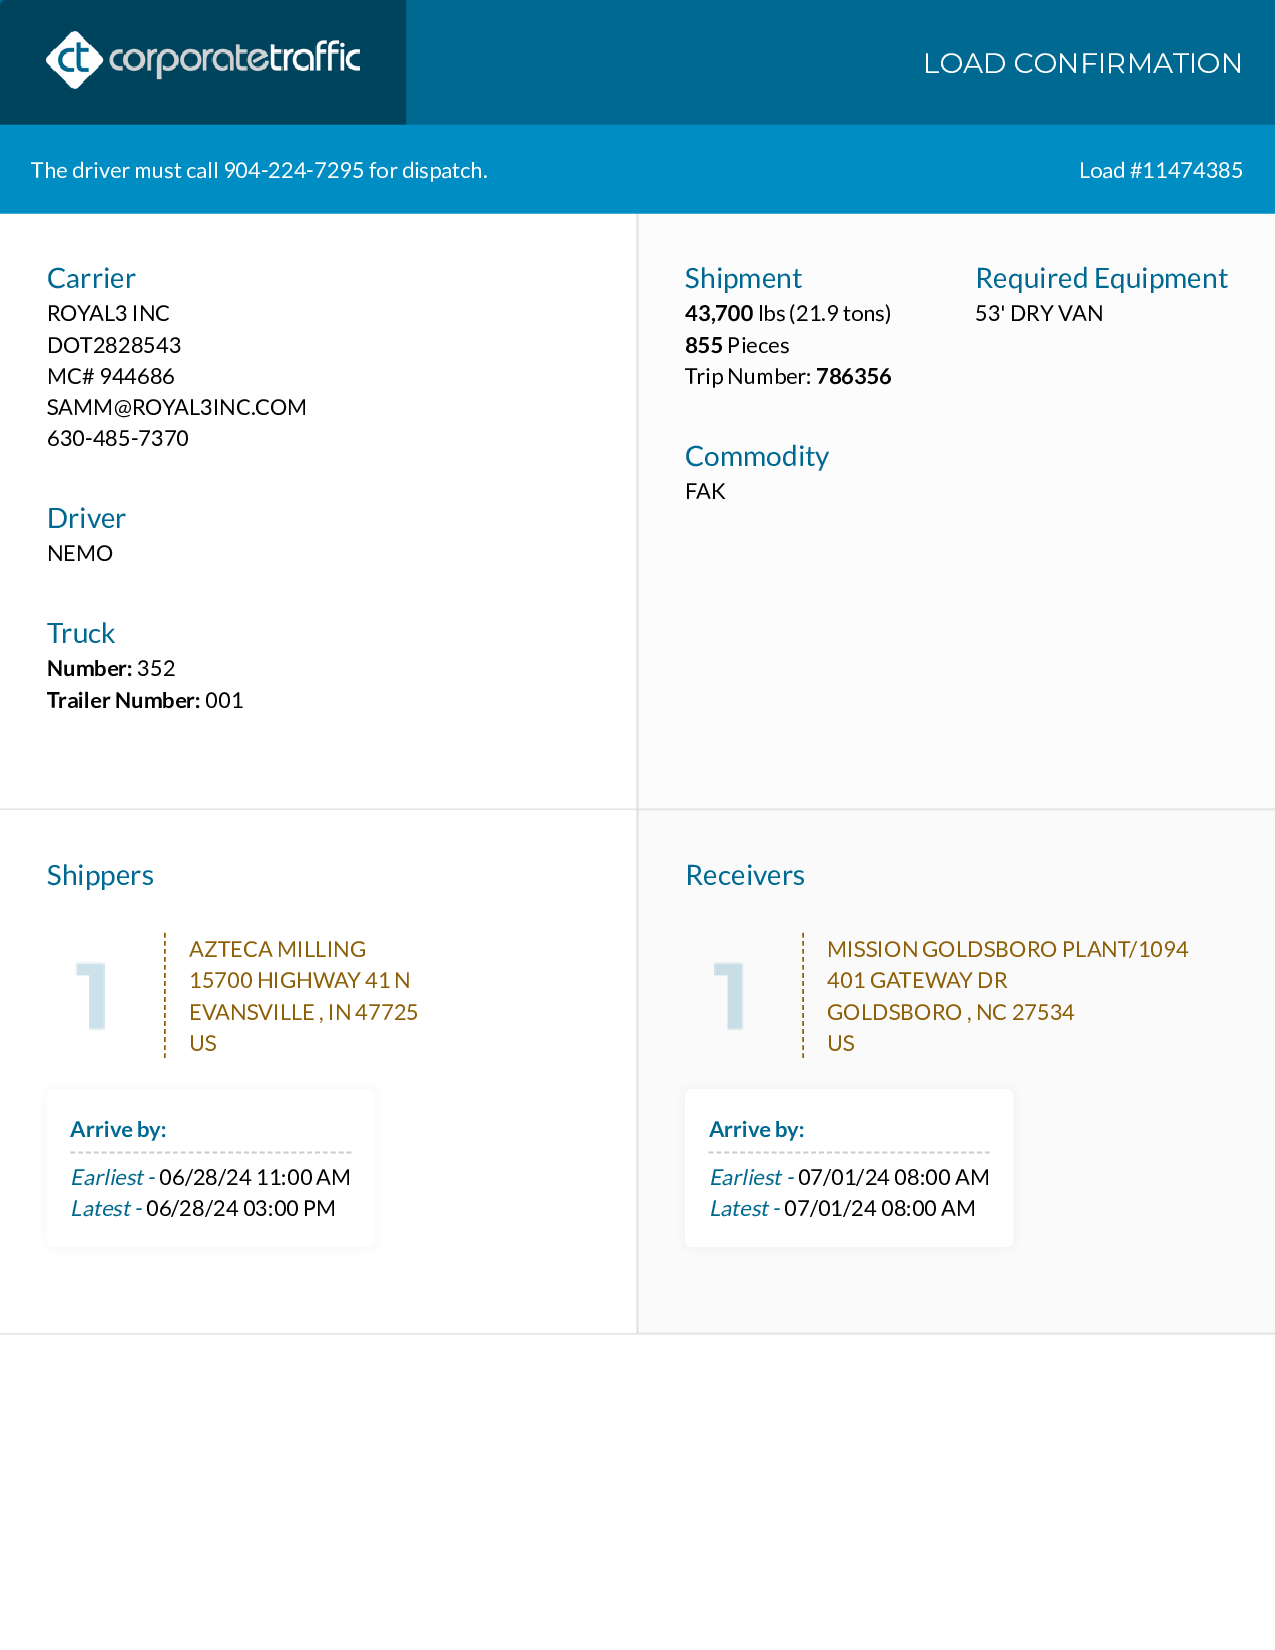Viewport: 1275px width, 1650px height.
Task: Click the SAMM@ROYAL3INC.COM email
Action: [x=177, y=407]
